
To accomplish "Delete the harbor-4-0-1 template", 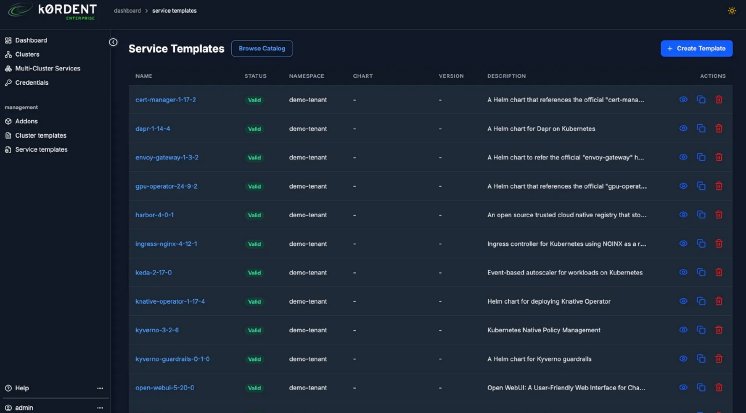I will 719,215.
